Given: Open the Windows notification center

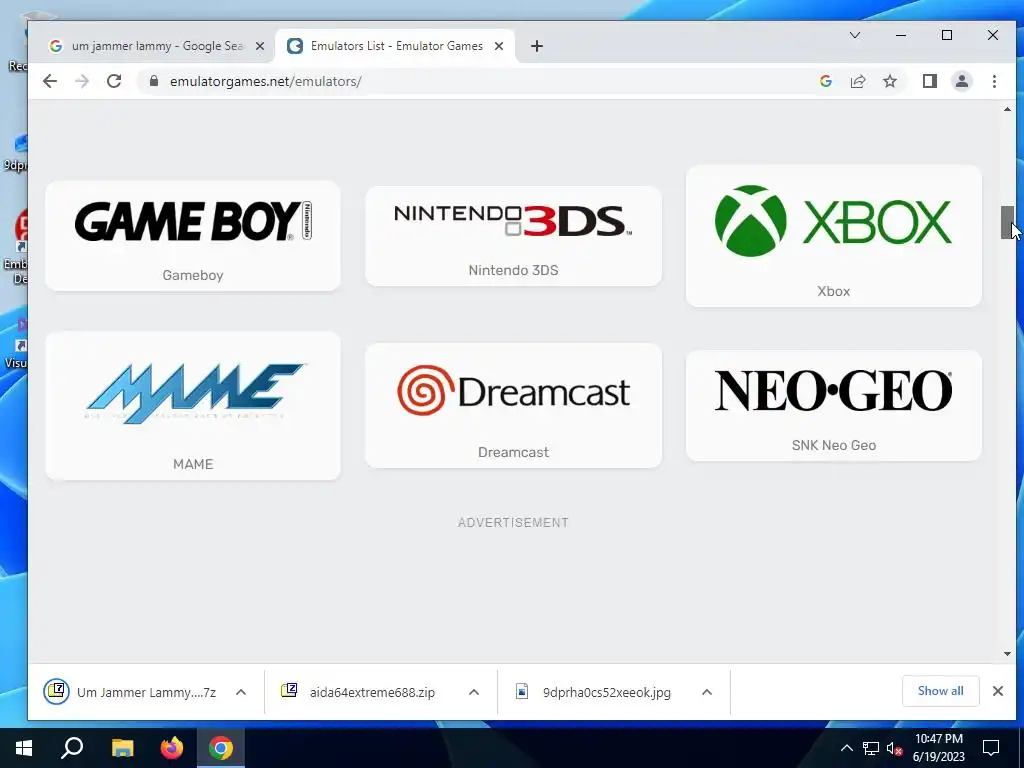Looking at the screenshot, I should click(x=991, y=748).
